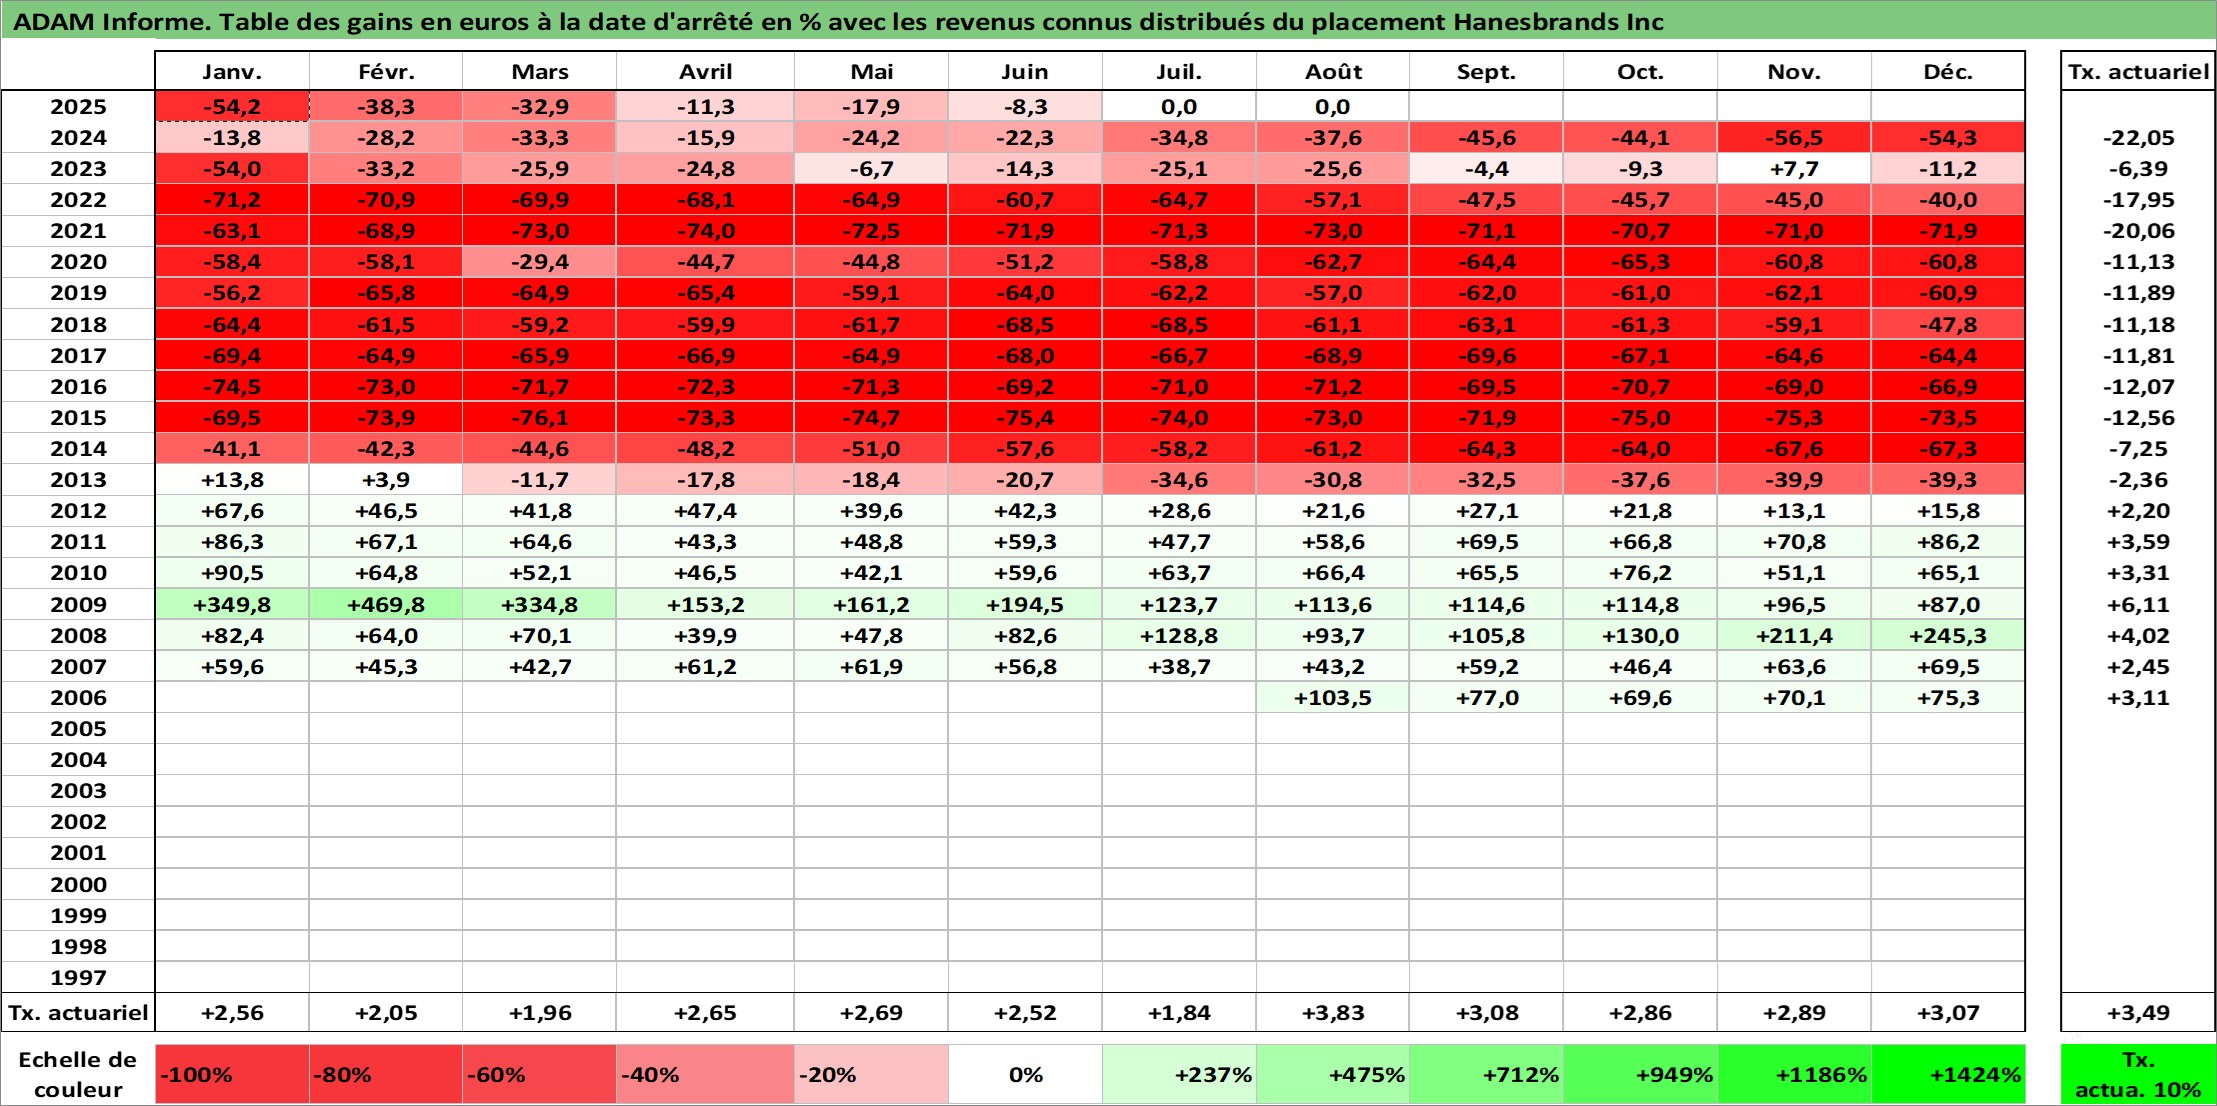Click the +13,8 cell for Janv. 2013

click(232, 479)
